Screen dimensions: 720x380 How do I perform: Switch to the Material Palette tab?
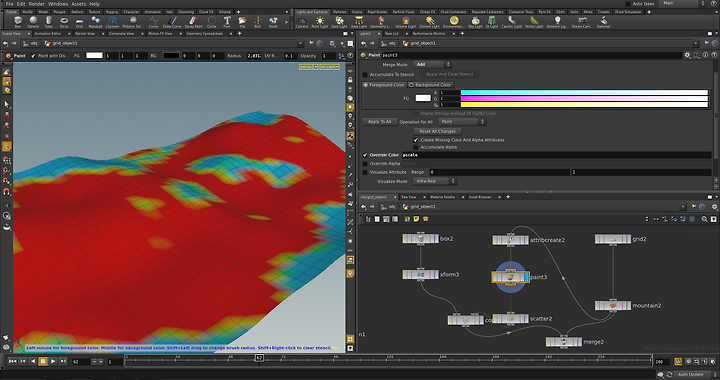point(442,197)
